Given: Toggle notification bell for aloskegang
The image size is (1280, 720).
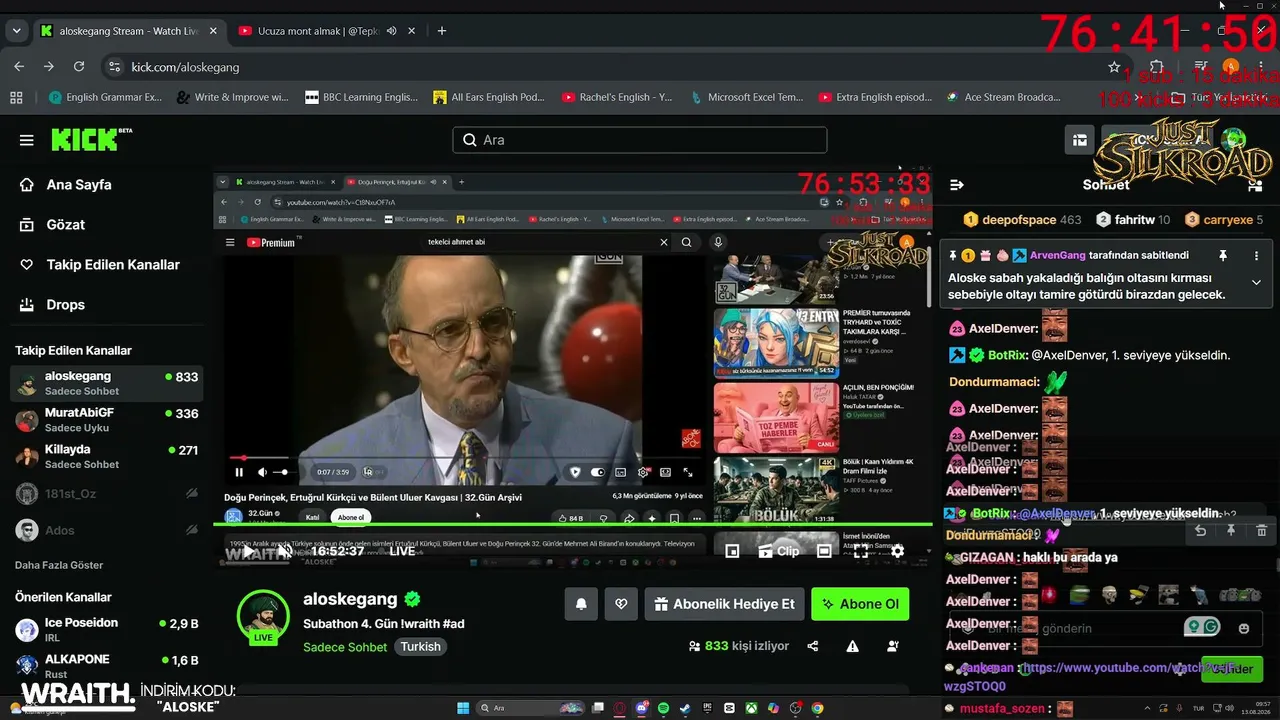Looking at the screenshot, I should point(581,604).
